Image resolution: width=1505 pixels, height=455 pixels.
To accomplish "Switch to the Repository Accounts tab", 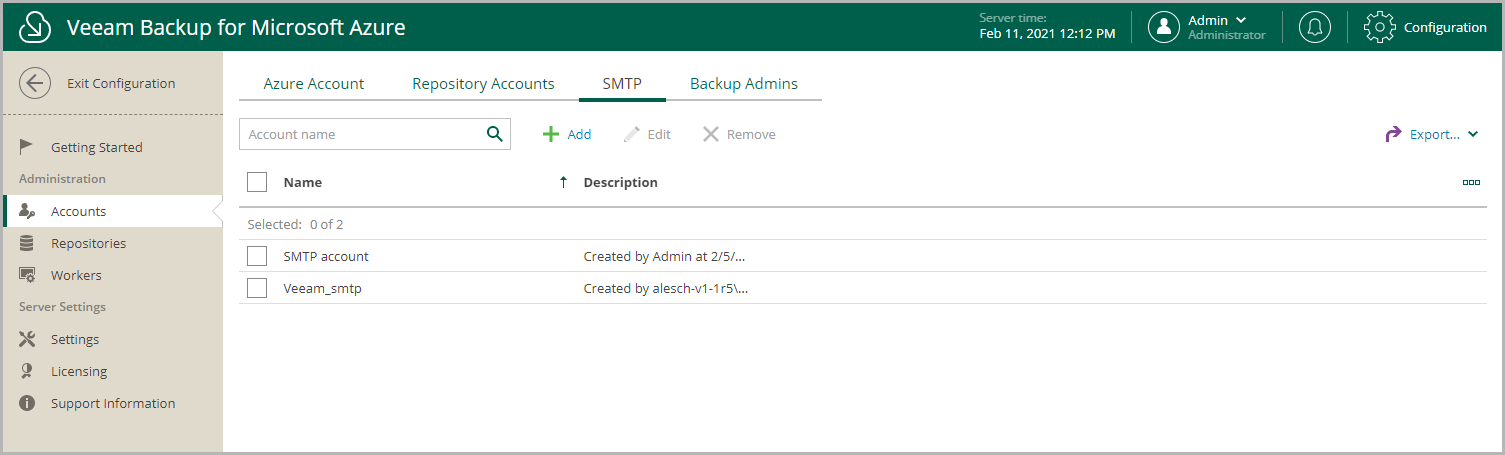I will coord(483,84).
